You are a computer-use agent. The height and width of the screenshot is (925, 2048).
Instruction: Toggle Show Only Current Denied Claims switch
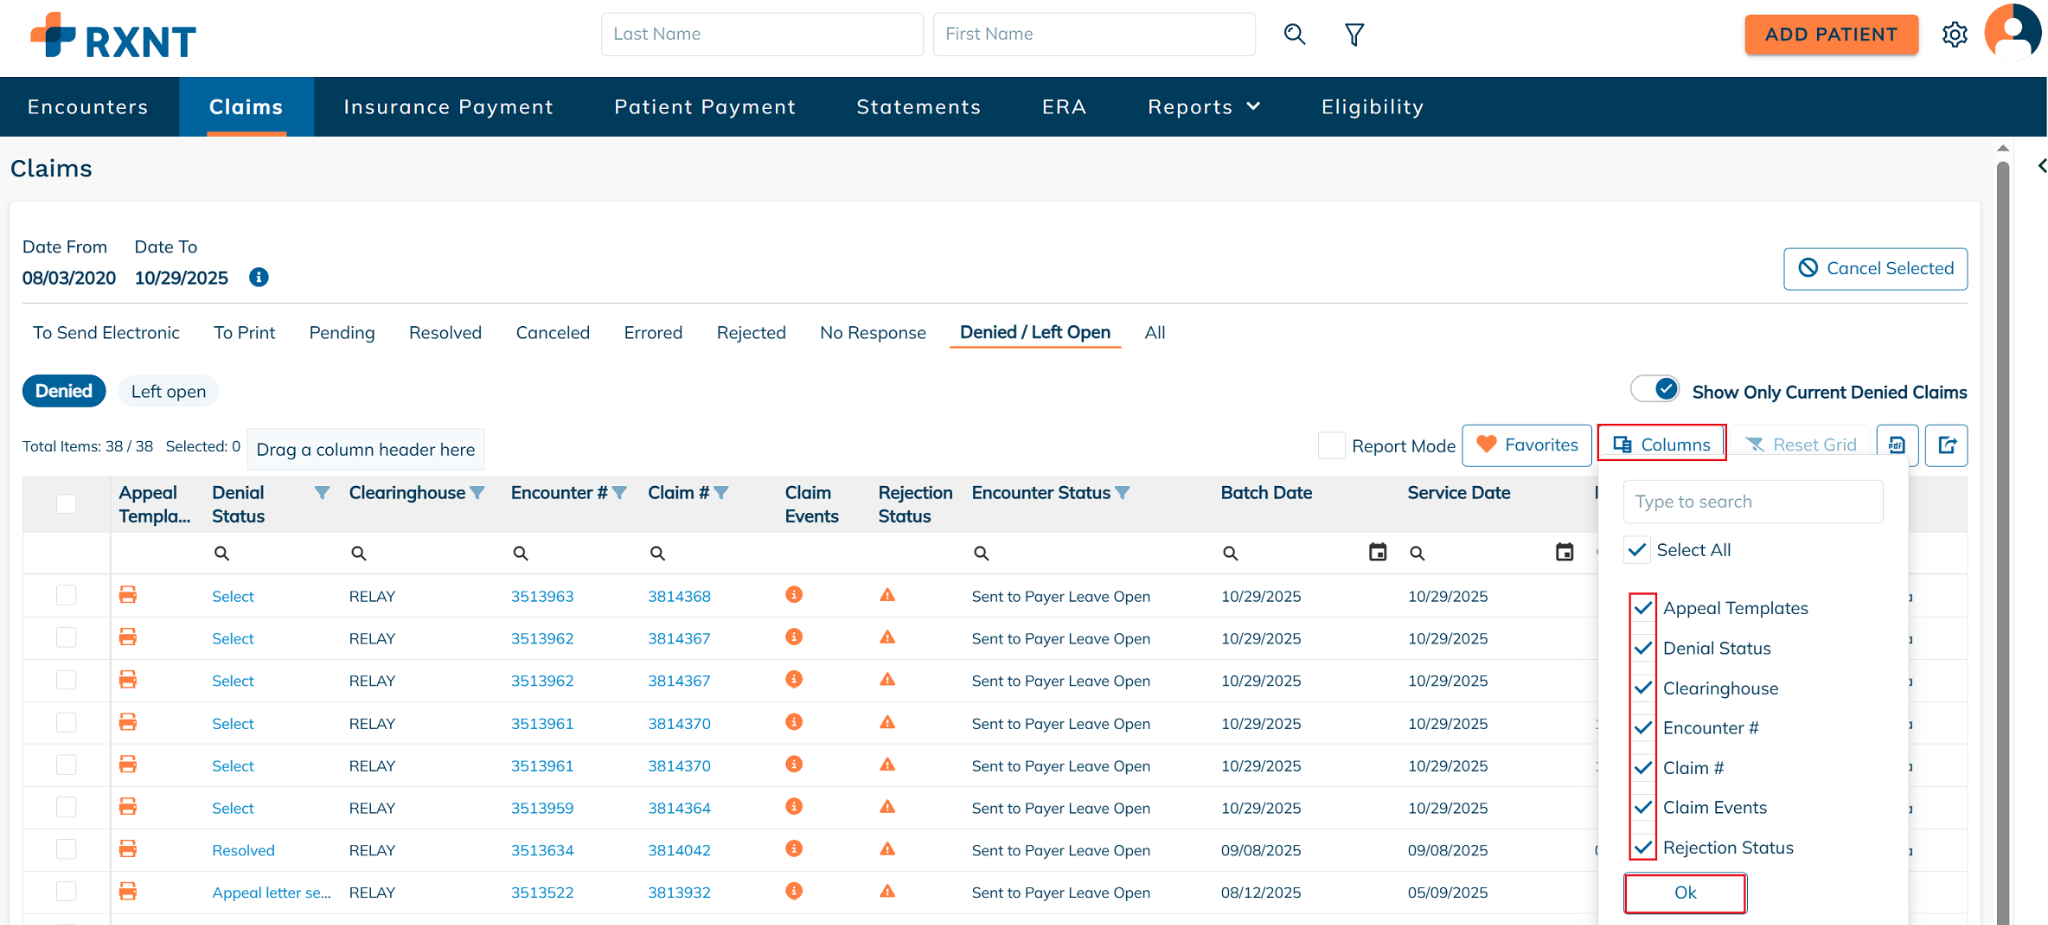[1655, 390]
